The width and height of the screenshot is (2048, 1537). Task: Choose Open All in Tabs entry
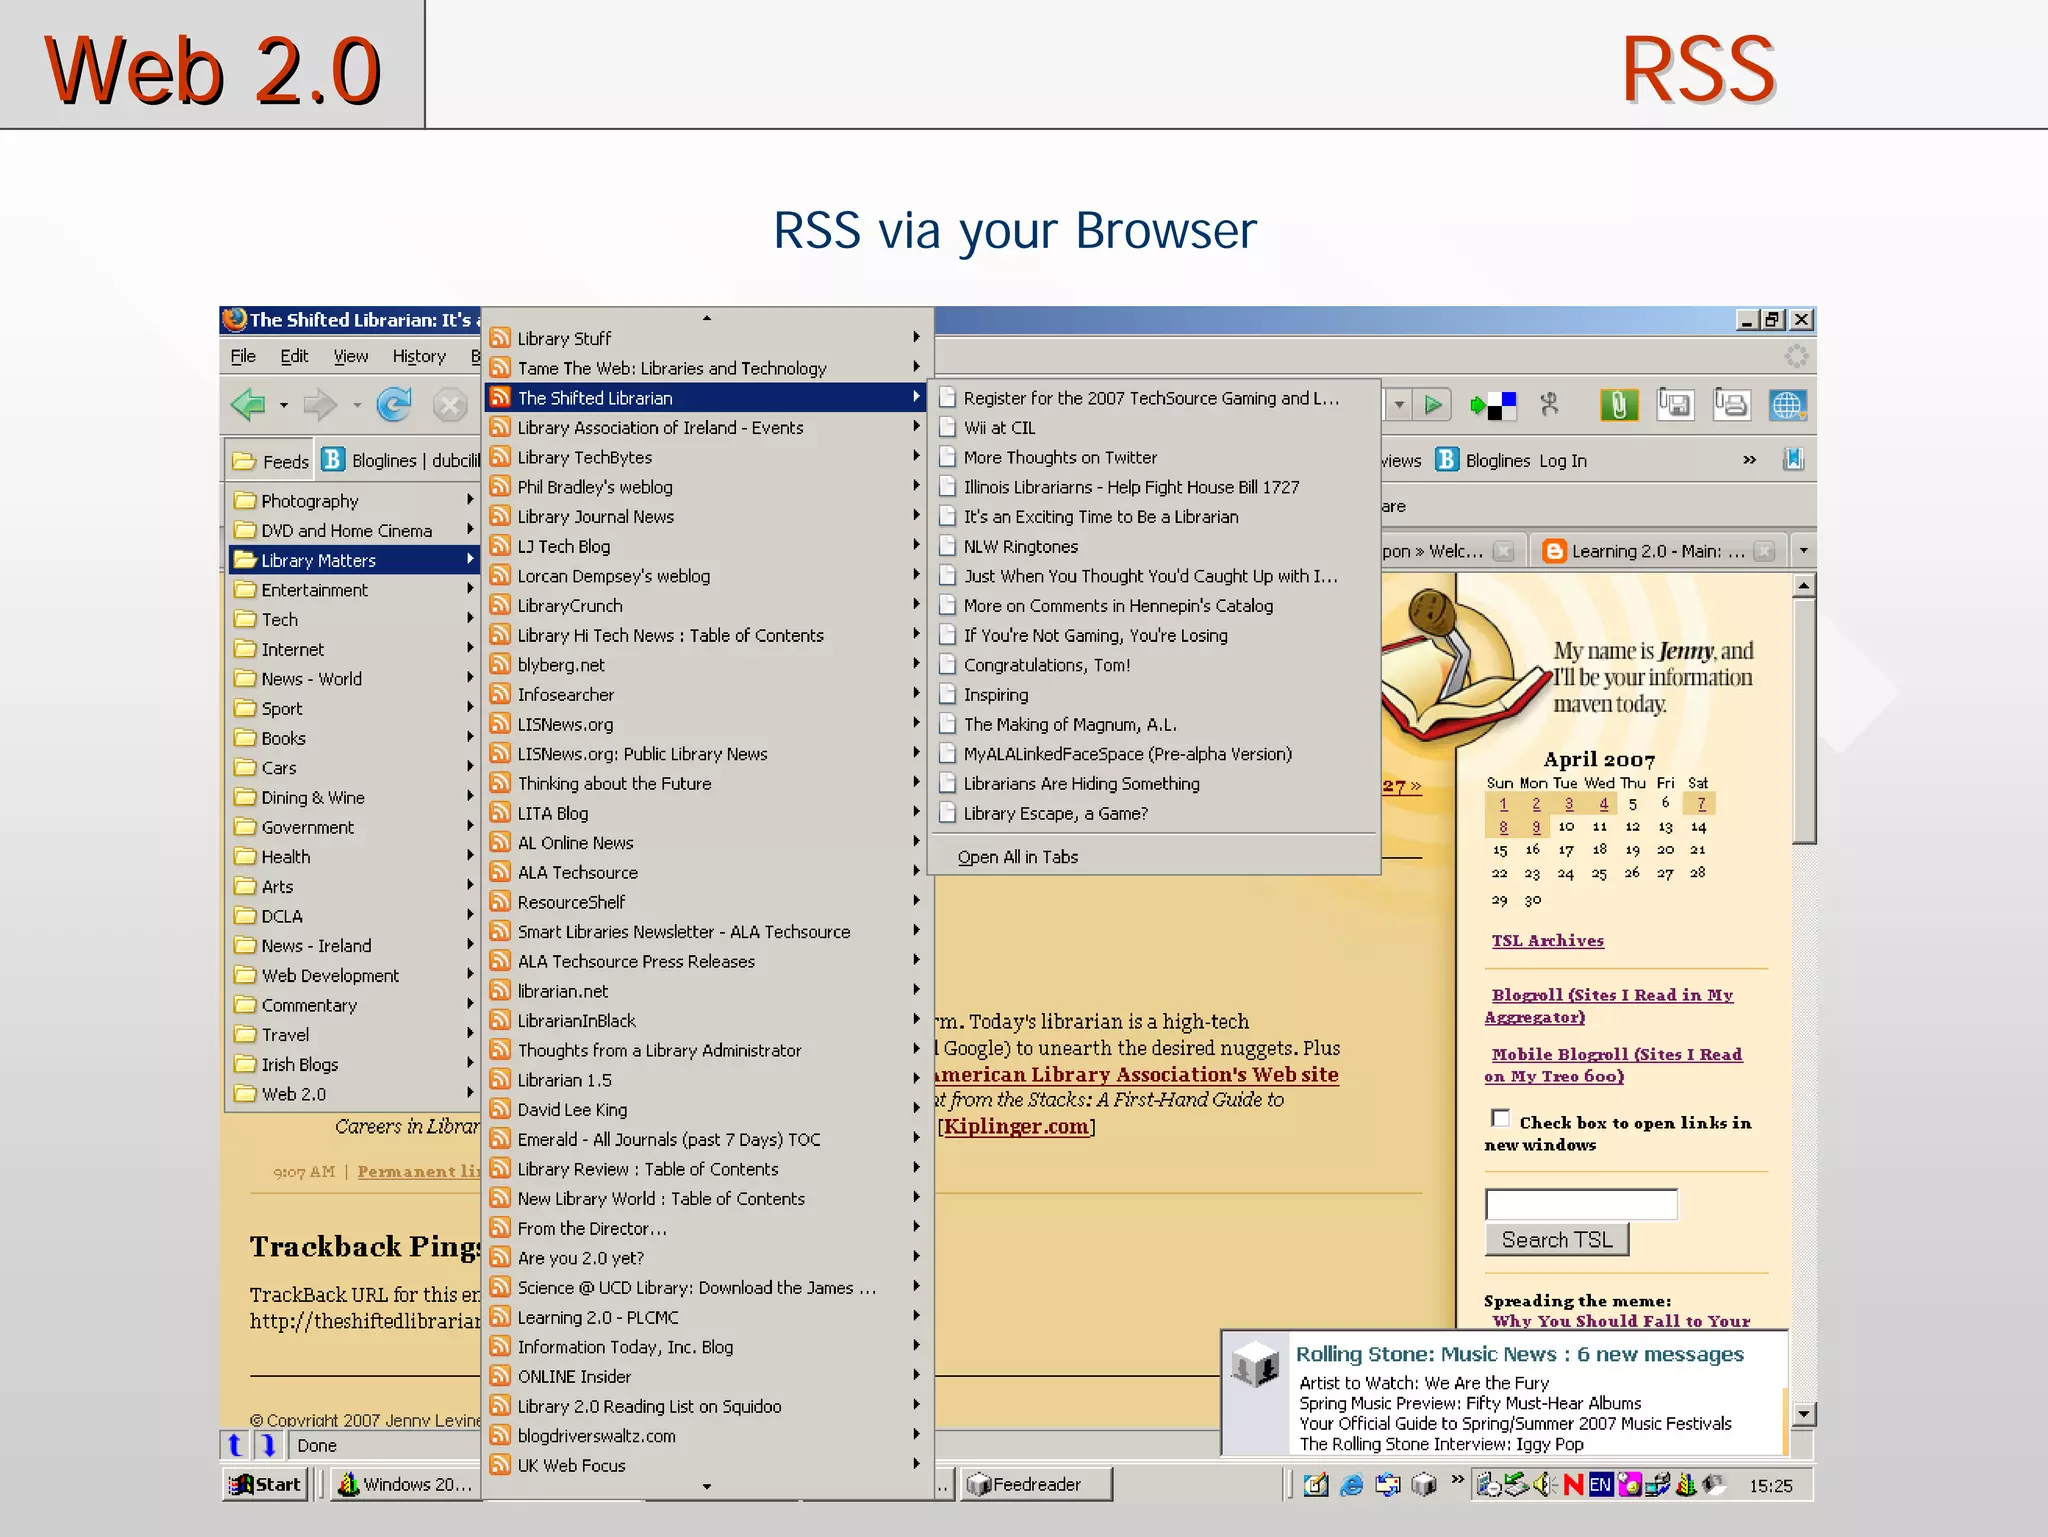1017,857
